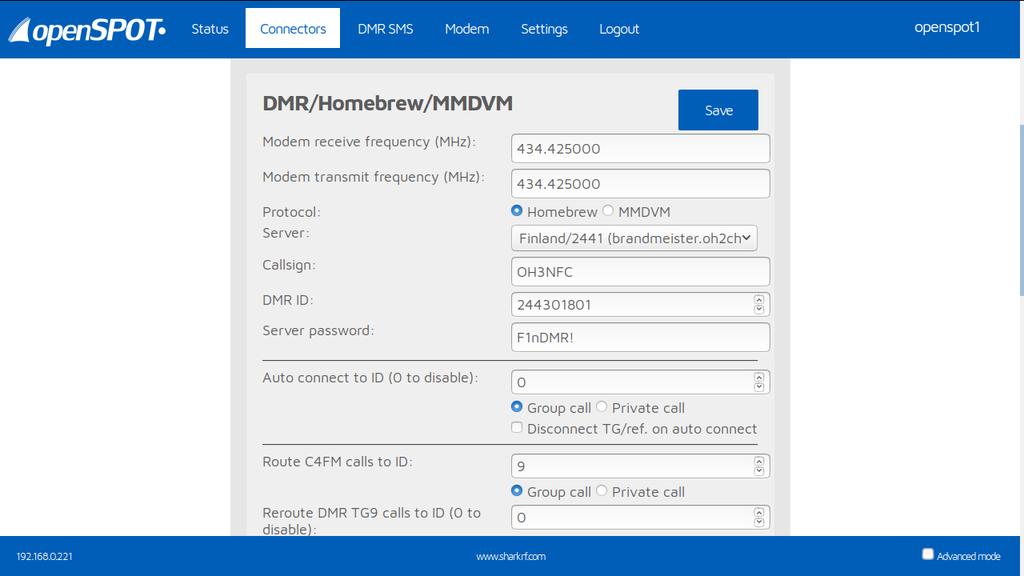This screenshot has width=1024, height=576.
Task: Save the DMR/Homebrew/MMDVM settings
Action: pyautogui.click(x=718, y=110)
